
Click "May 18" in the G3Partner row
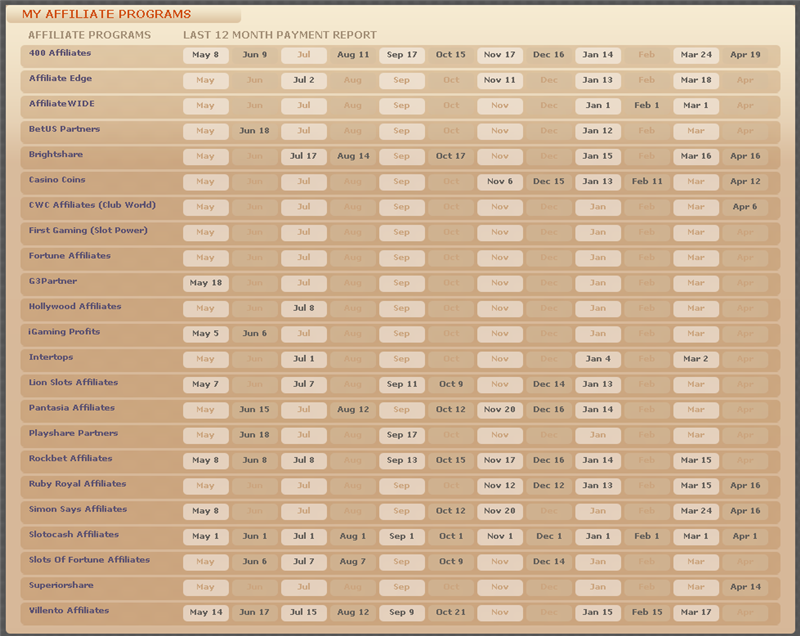pyautogui.click(x=206, y=283)
